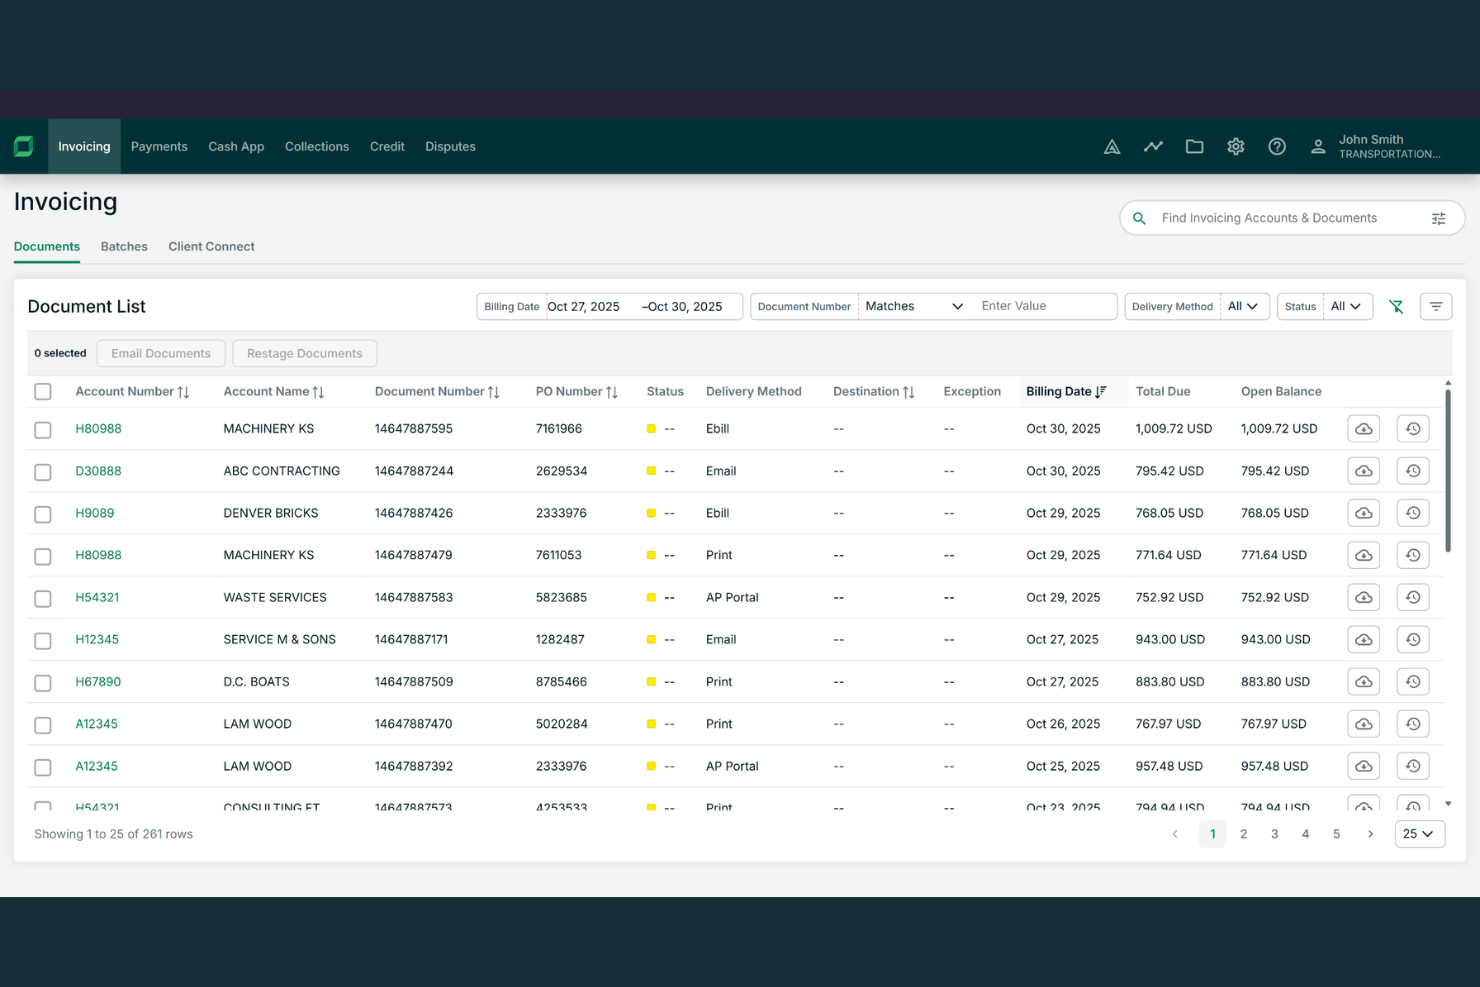
Task: Click the Billing Date start Oct 27, 2025
Action: tap(583, 307)
